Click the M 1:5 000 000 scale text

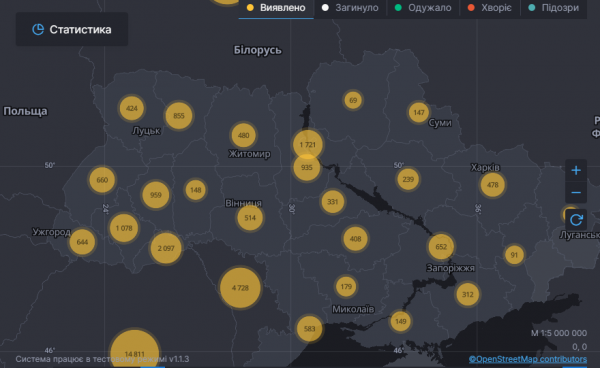[559, 333]
